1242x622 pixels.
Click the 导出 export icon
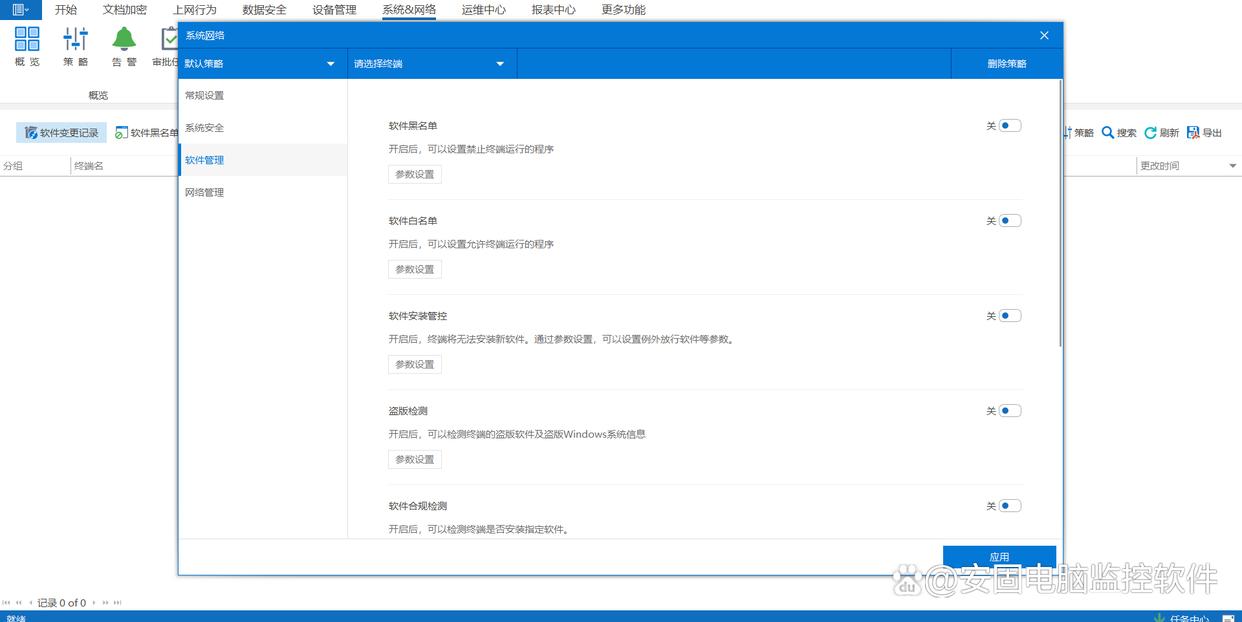pyautogui.click(x=1193, y=133)
